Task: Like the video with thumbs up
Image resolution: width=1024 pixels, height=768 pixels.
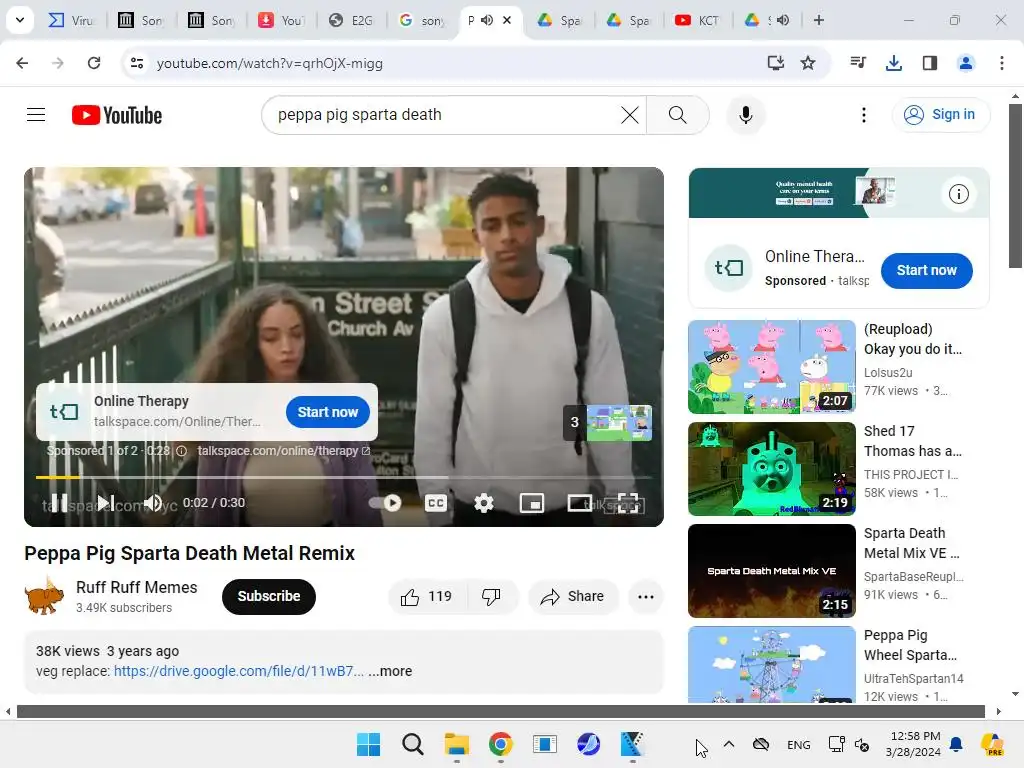Action: (427, 596)
